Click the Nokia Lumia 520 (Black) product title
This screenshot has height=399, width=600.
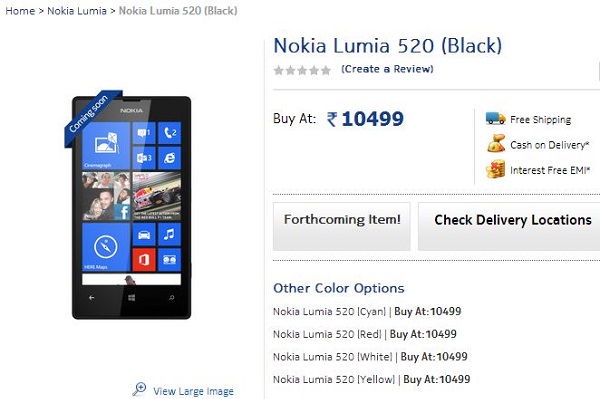coord(388,46)
